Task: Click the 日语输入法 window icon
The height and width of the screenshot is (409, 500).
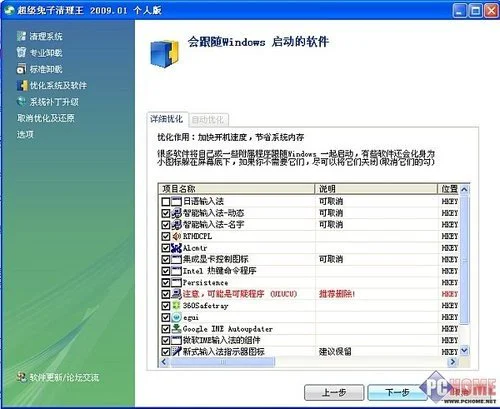Action: pos(176,201)
